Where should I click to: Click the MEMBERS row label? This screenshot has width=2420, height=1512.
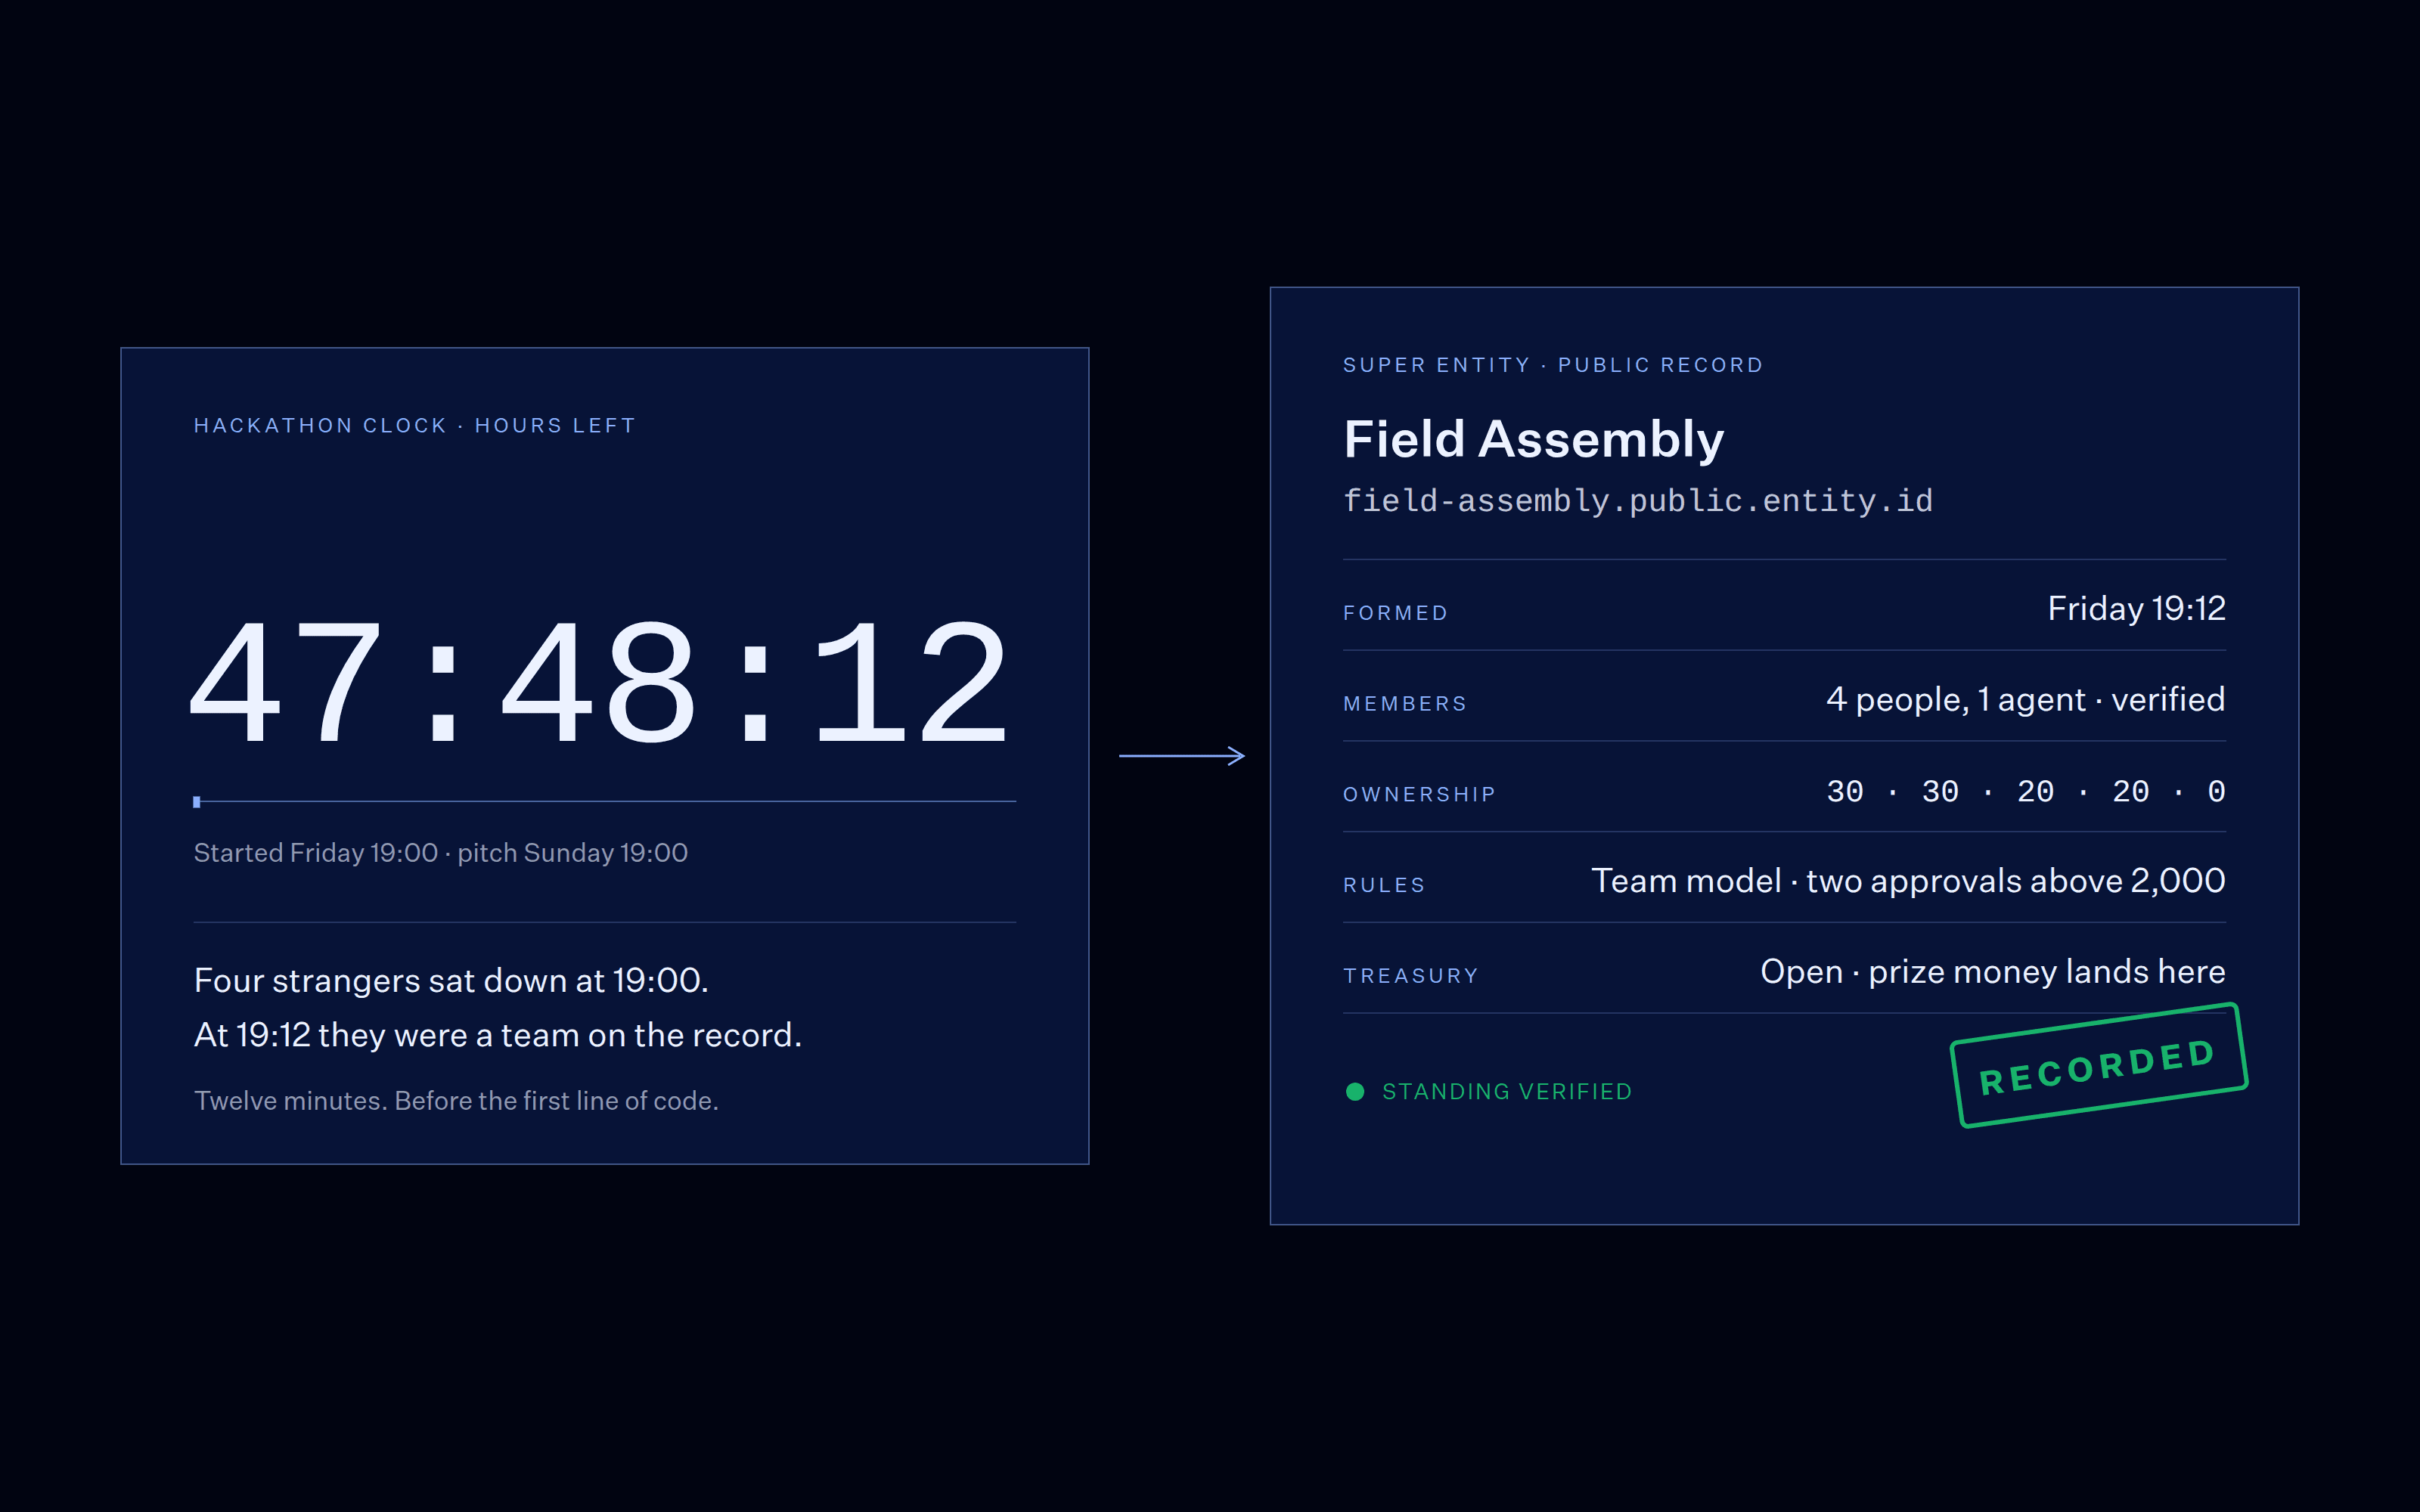[1404, 704]
